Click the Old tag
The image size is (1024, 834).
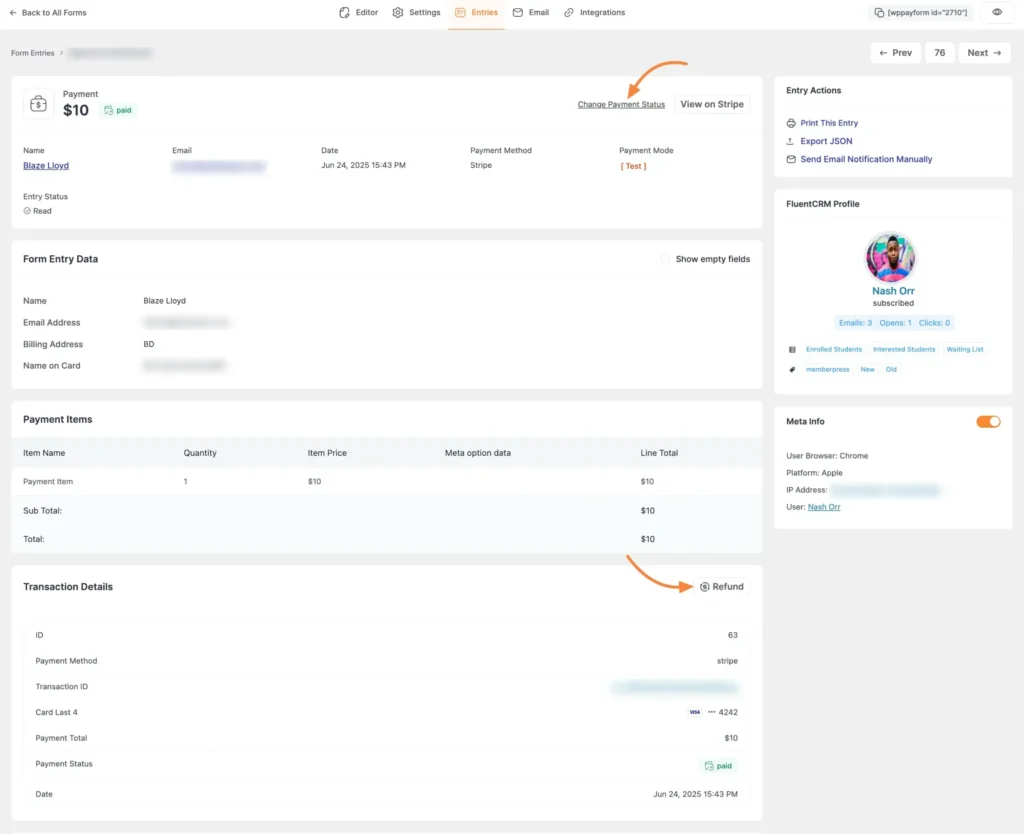click(891, 370)
